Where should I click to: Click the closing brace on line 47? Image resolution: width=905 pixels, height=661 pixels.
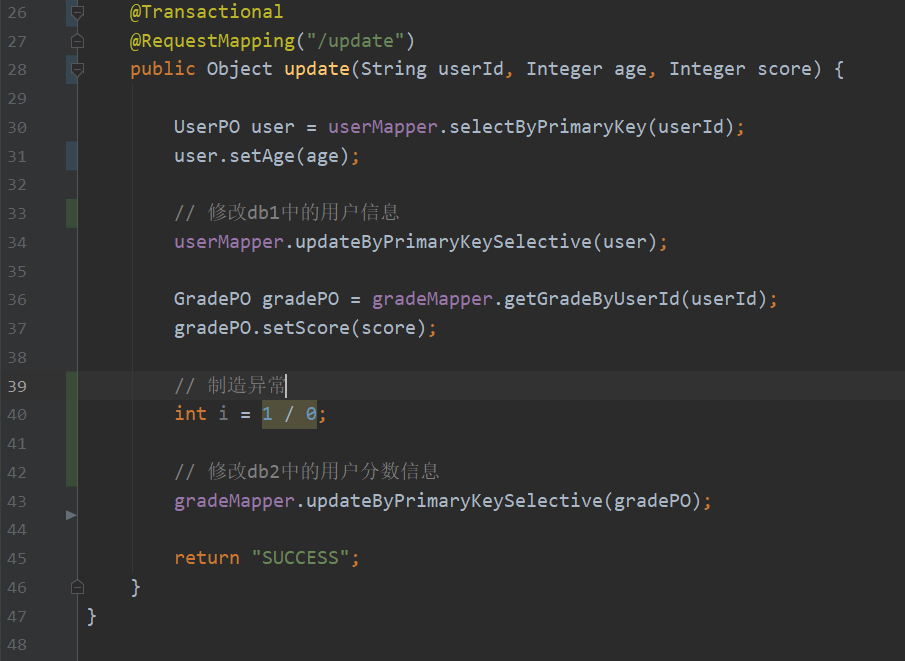pyautogui.click(x=91, y=617)
